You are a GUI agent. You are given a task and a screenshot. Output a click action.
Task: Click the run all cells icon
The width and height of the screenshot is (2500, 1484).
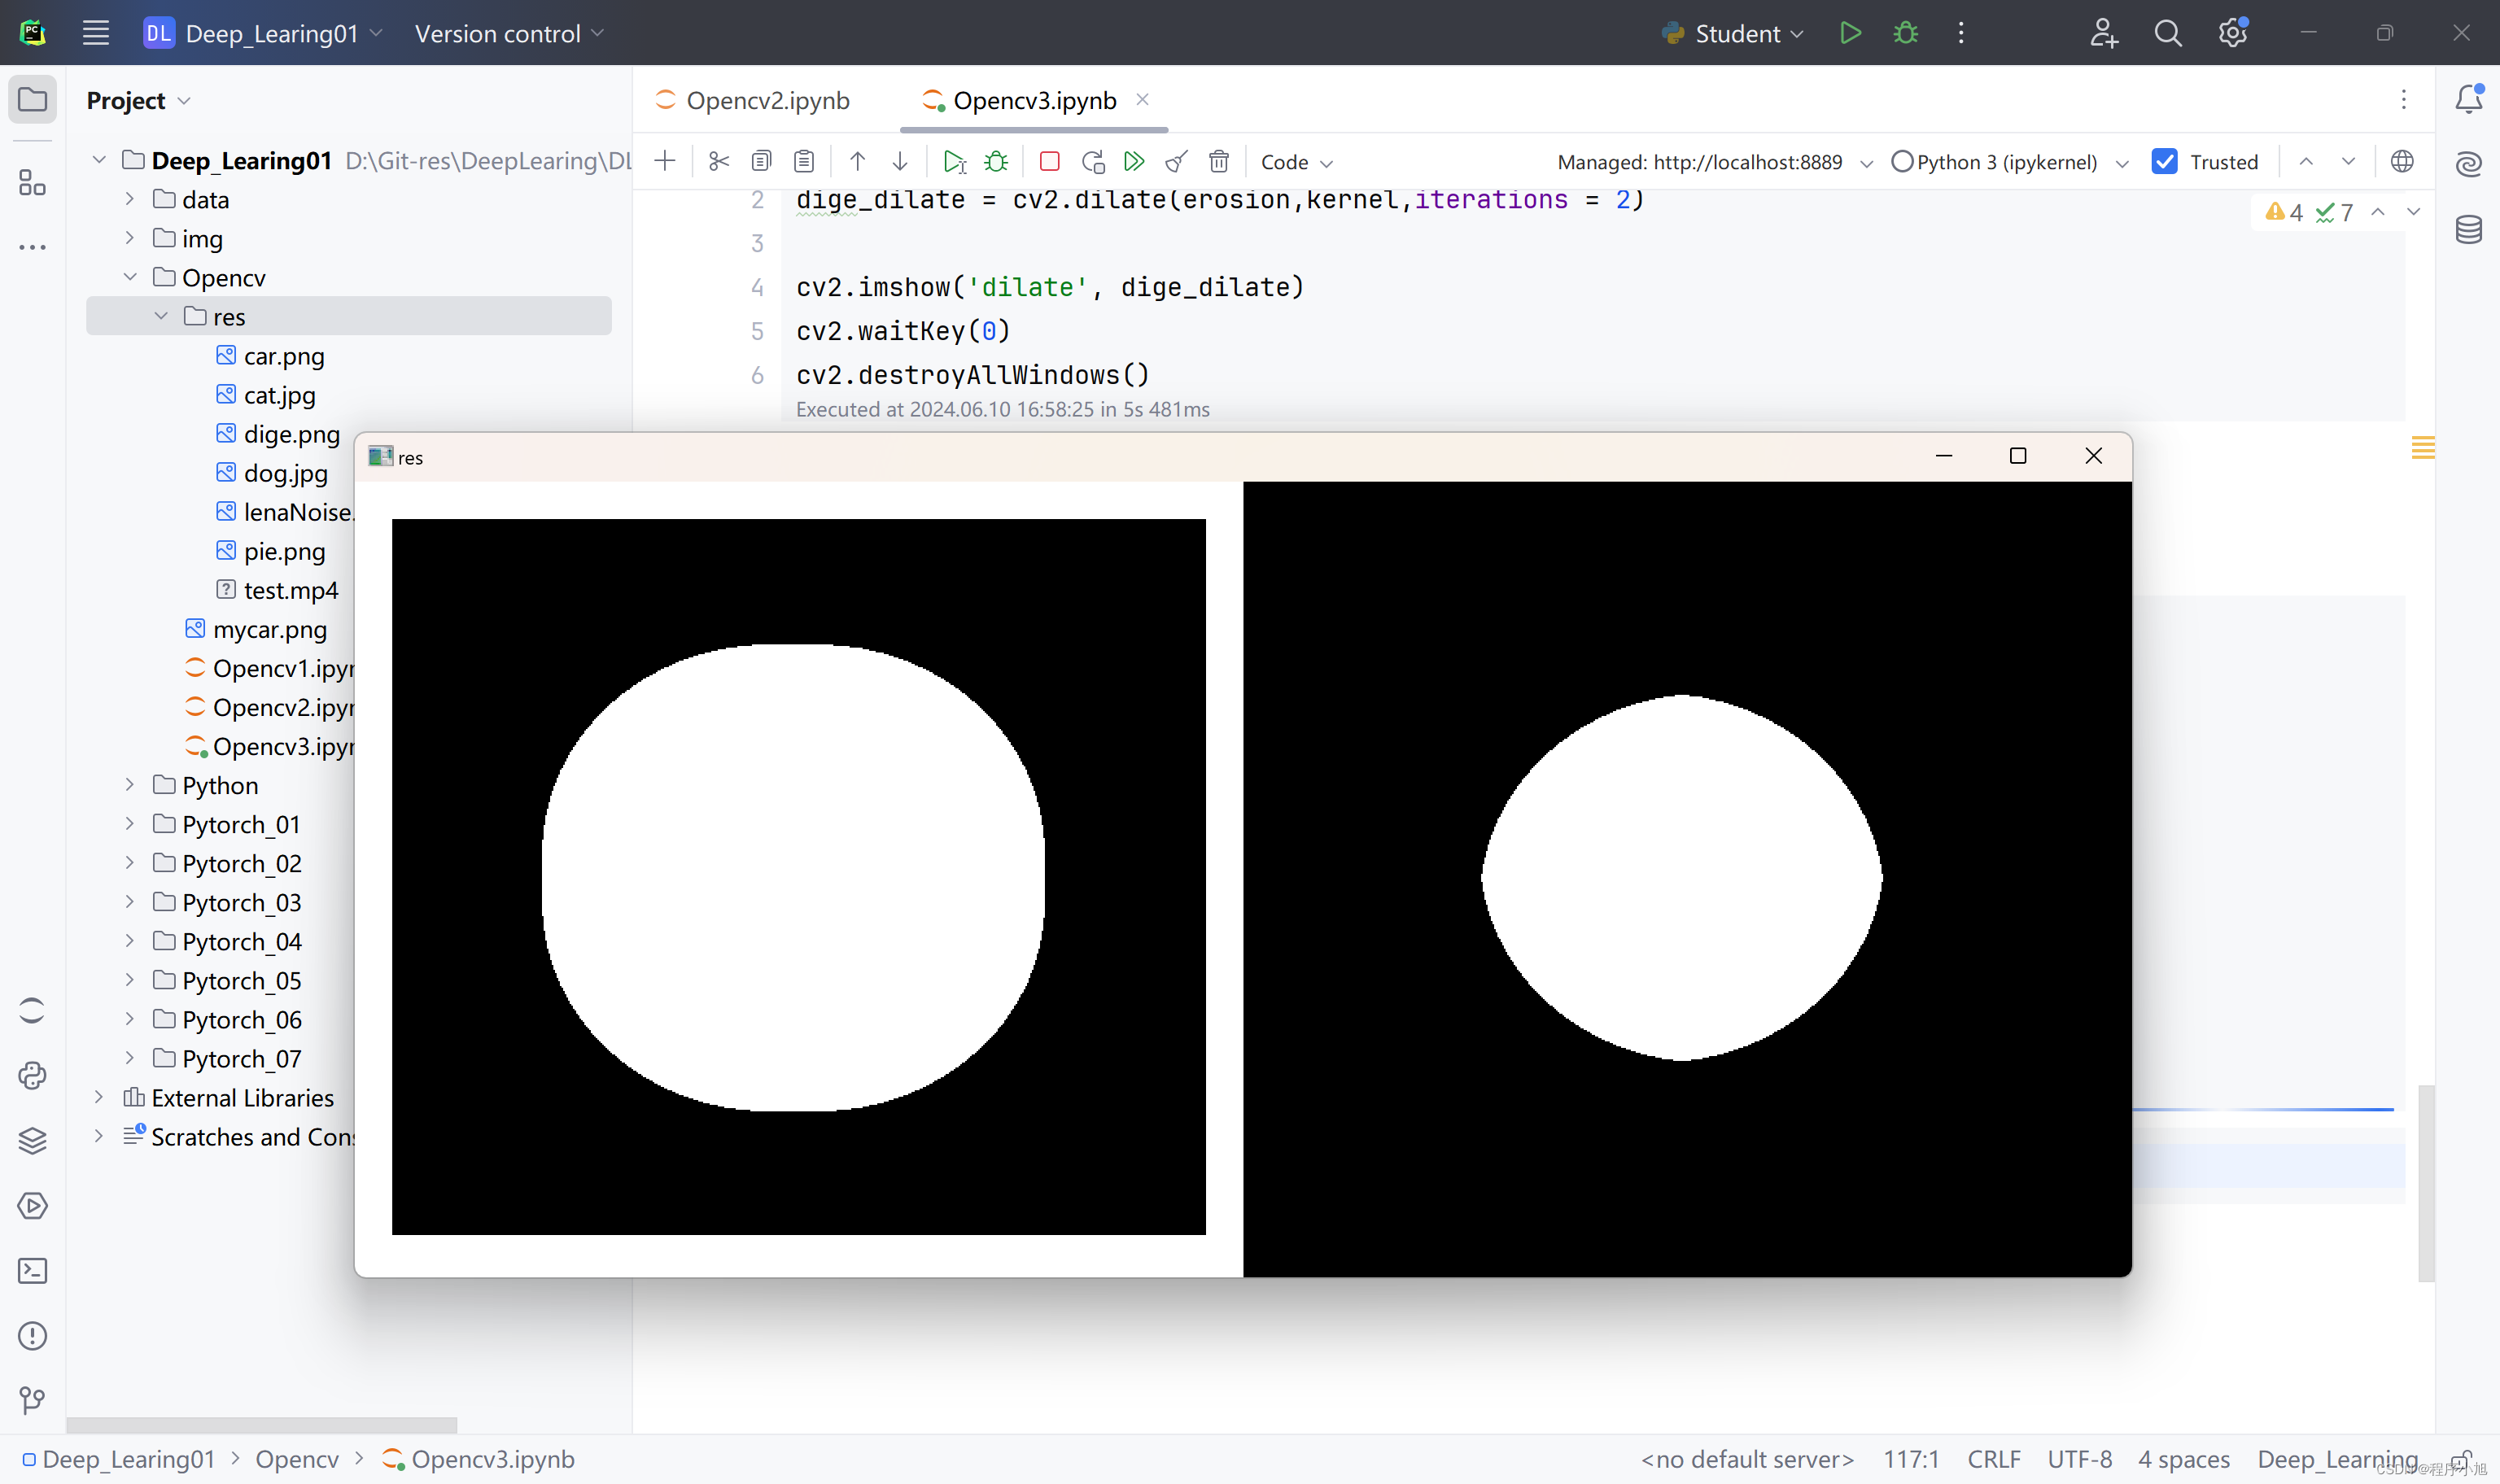tap(1134, 161)
